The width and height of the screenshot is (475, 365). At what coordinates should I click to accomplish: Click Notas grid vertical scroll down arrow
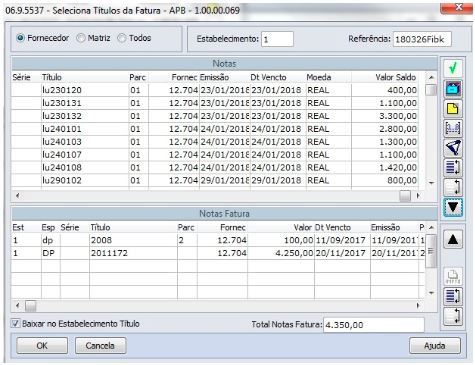point(431,183)
